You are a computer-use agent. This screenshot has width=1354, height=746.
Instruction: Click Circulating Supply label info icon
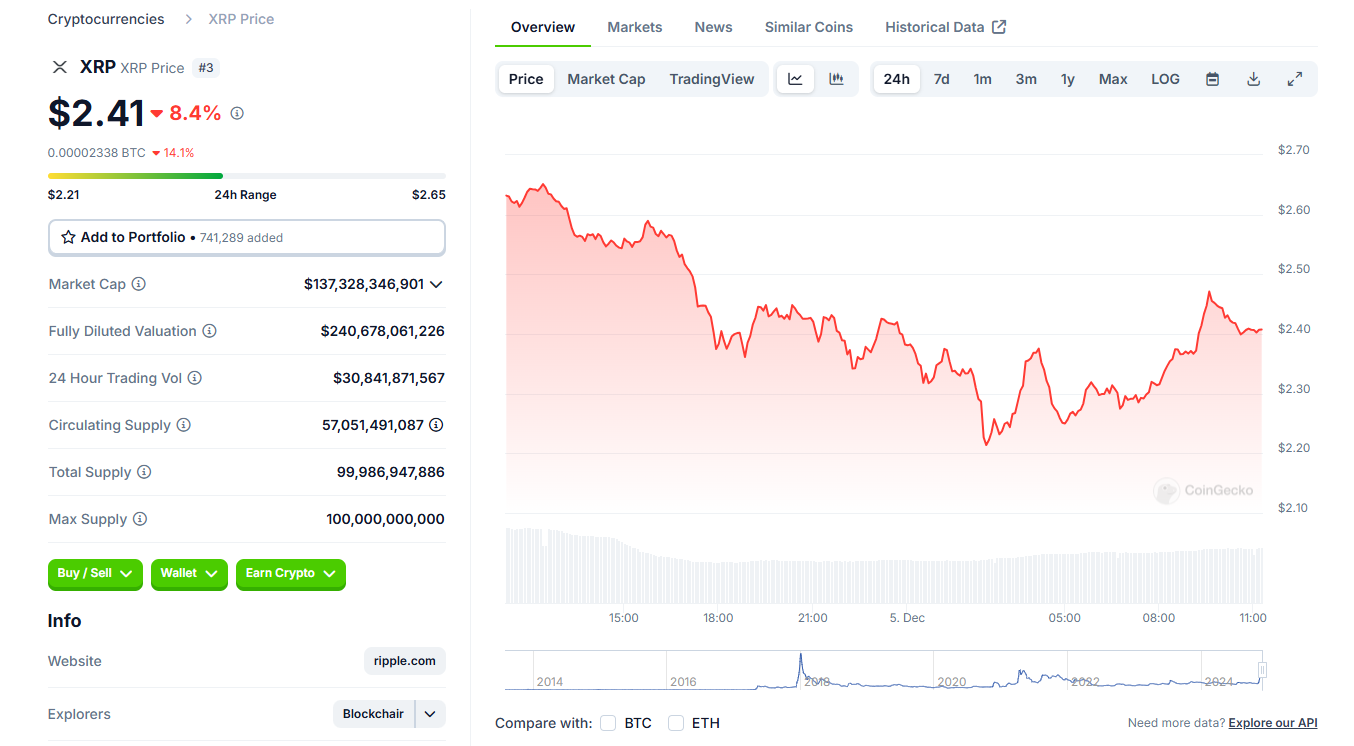pos(183,425)
